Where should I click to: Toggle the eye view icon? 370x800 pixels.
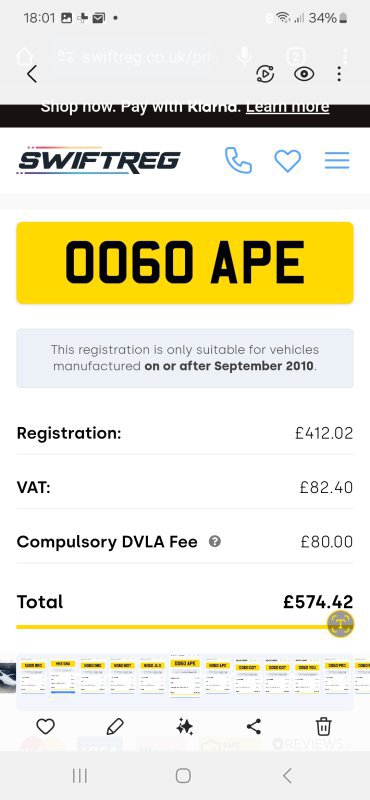(304, 74)
